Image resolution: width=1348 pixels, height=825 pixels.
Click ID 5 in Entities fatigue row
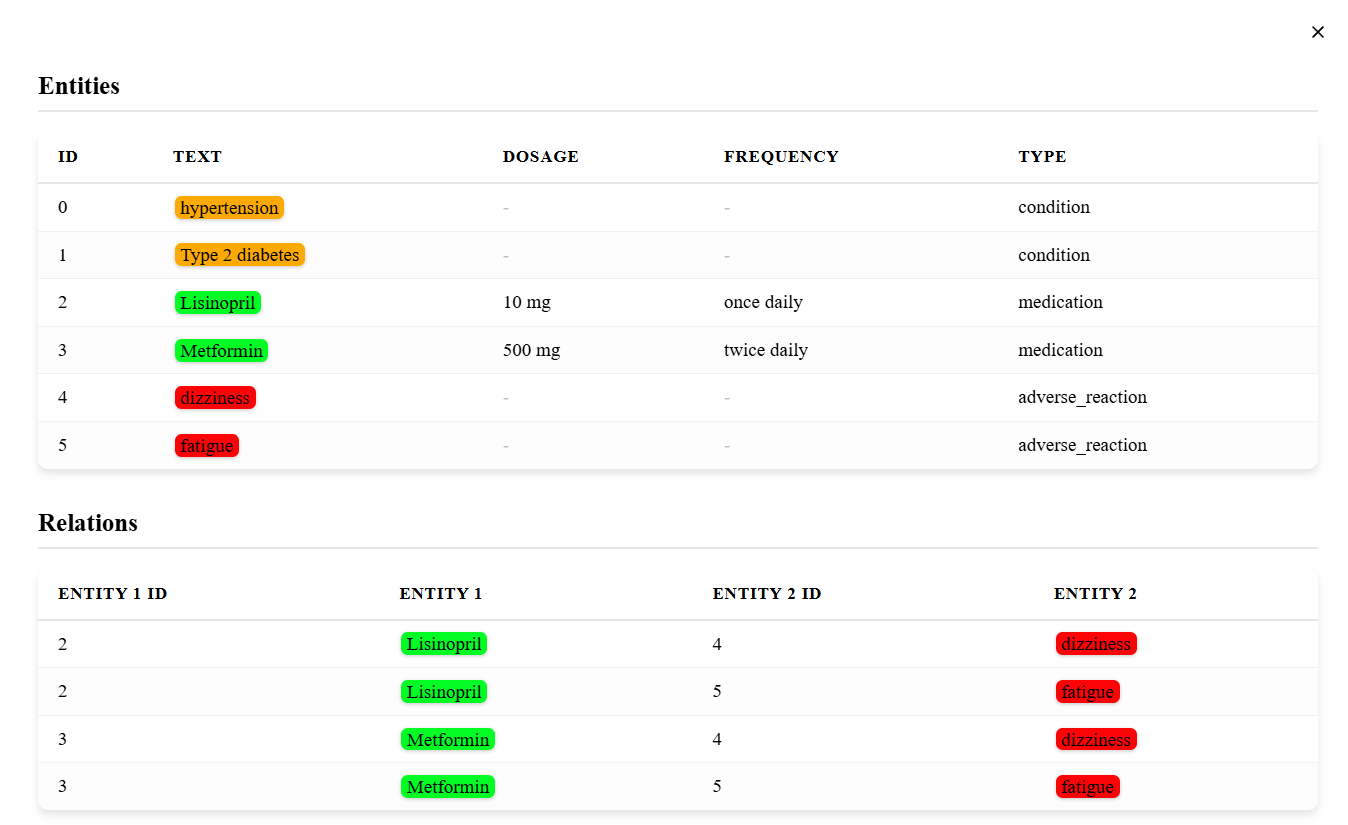[63, 445]
